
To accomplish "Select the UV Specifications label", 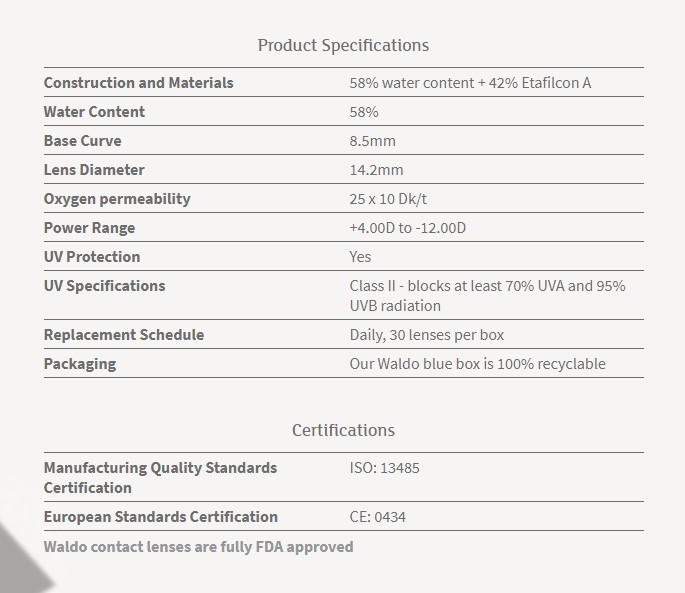I will (104, 286).
